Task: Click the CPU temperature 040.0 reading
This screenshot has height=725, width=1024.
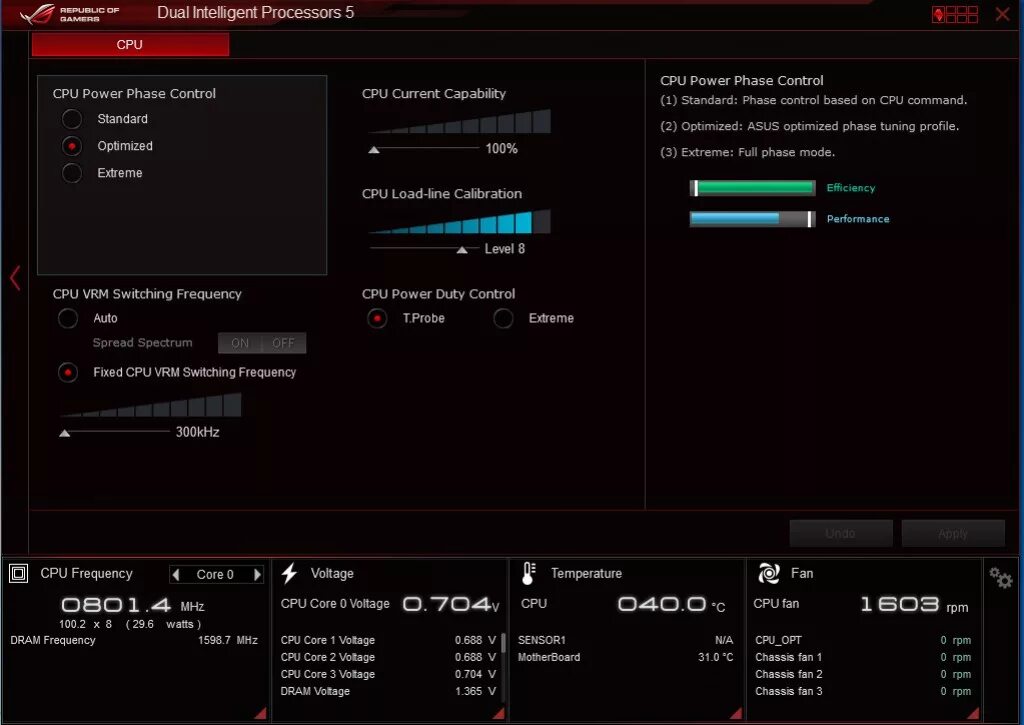Action: pyautogui.click(x=672, y=605)
